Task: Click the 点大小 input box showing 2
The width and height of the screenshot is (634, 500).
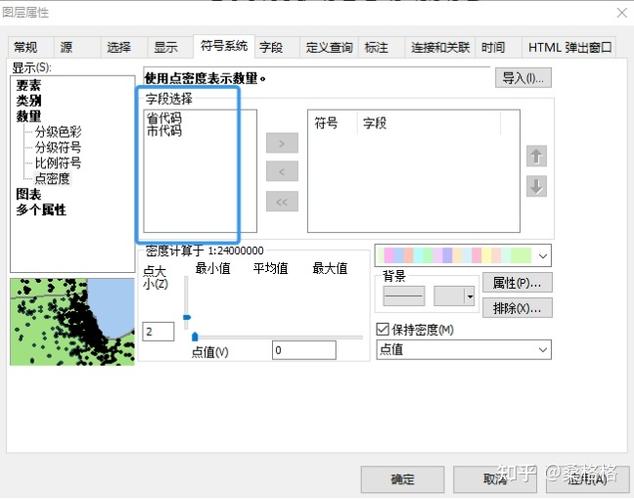Action: pos(158,332)
